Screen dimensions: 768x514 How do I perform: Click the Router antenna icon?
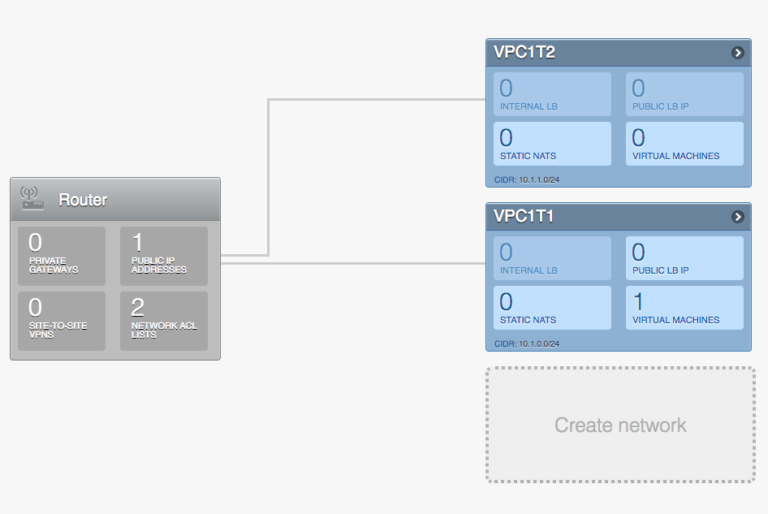pyautogui.click(x=32, y=198)
